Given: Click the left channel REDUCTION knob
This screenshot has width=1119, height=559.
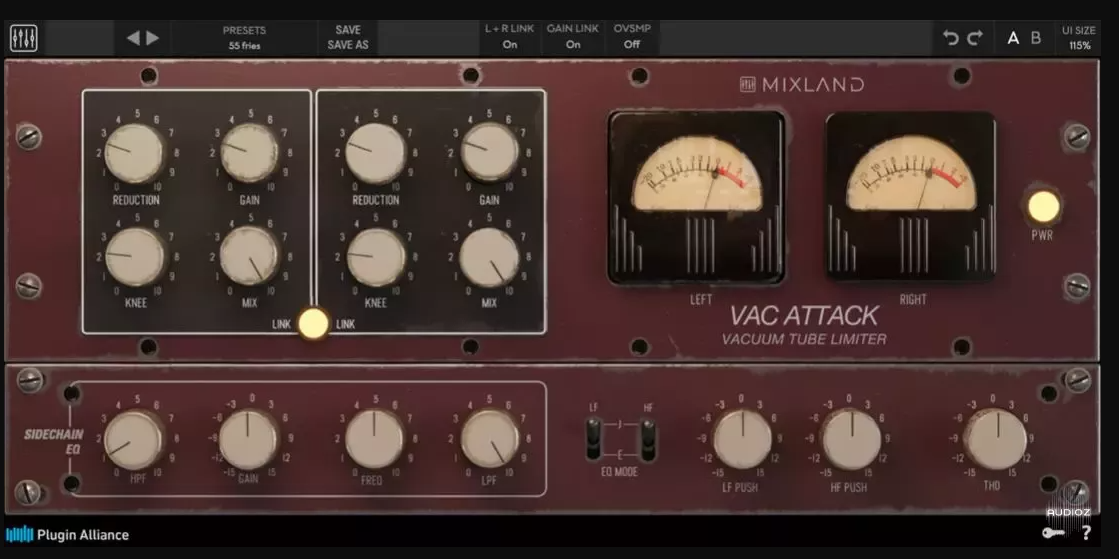Looking at the screenshot, I should pos(134,153).
